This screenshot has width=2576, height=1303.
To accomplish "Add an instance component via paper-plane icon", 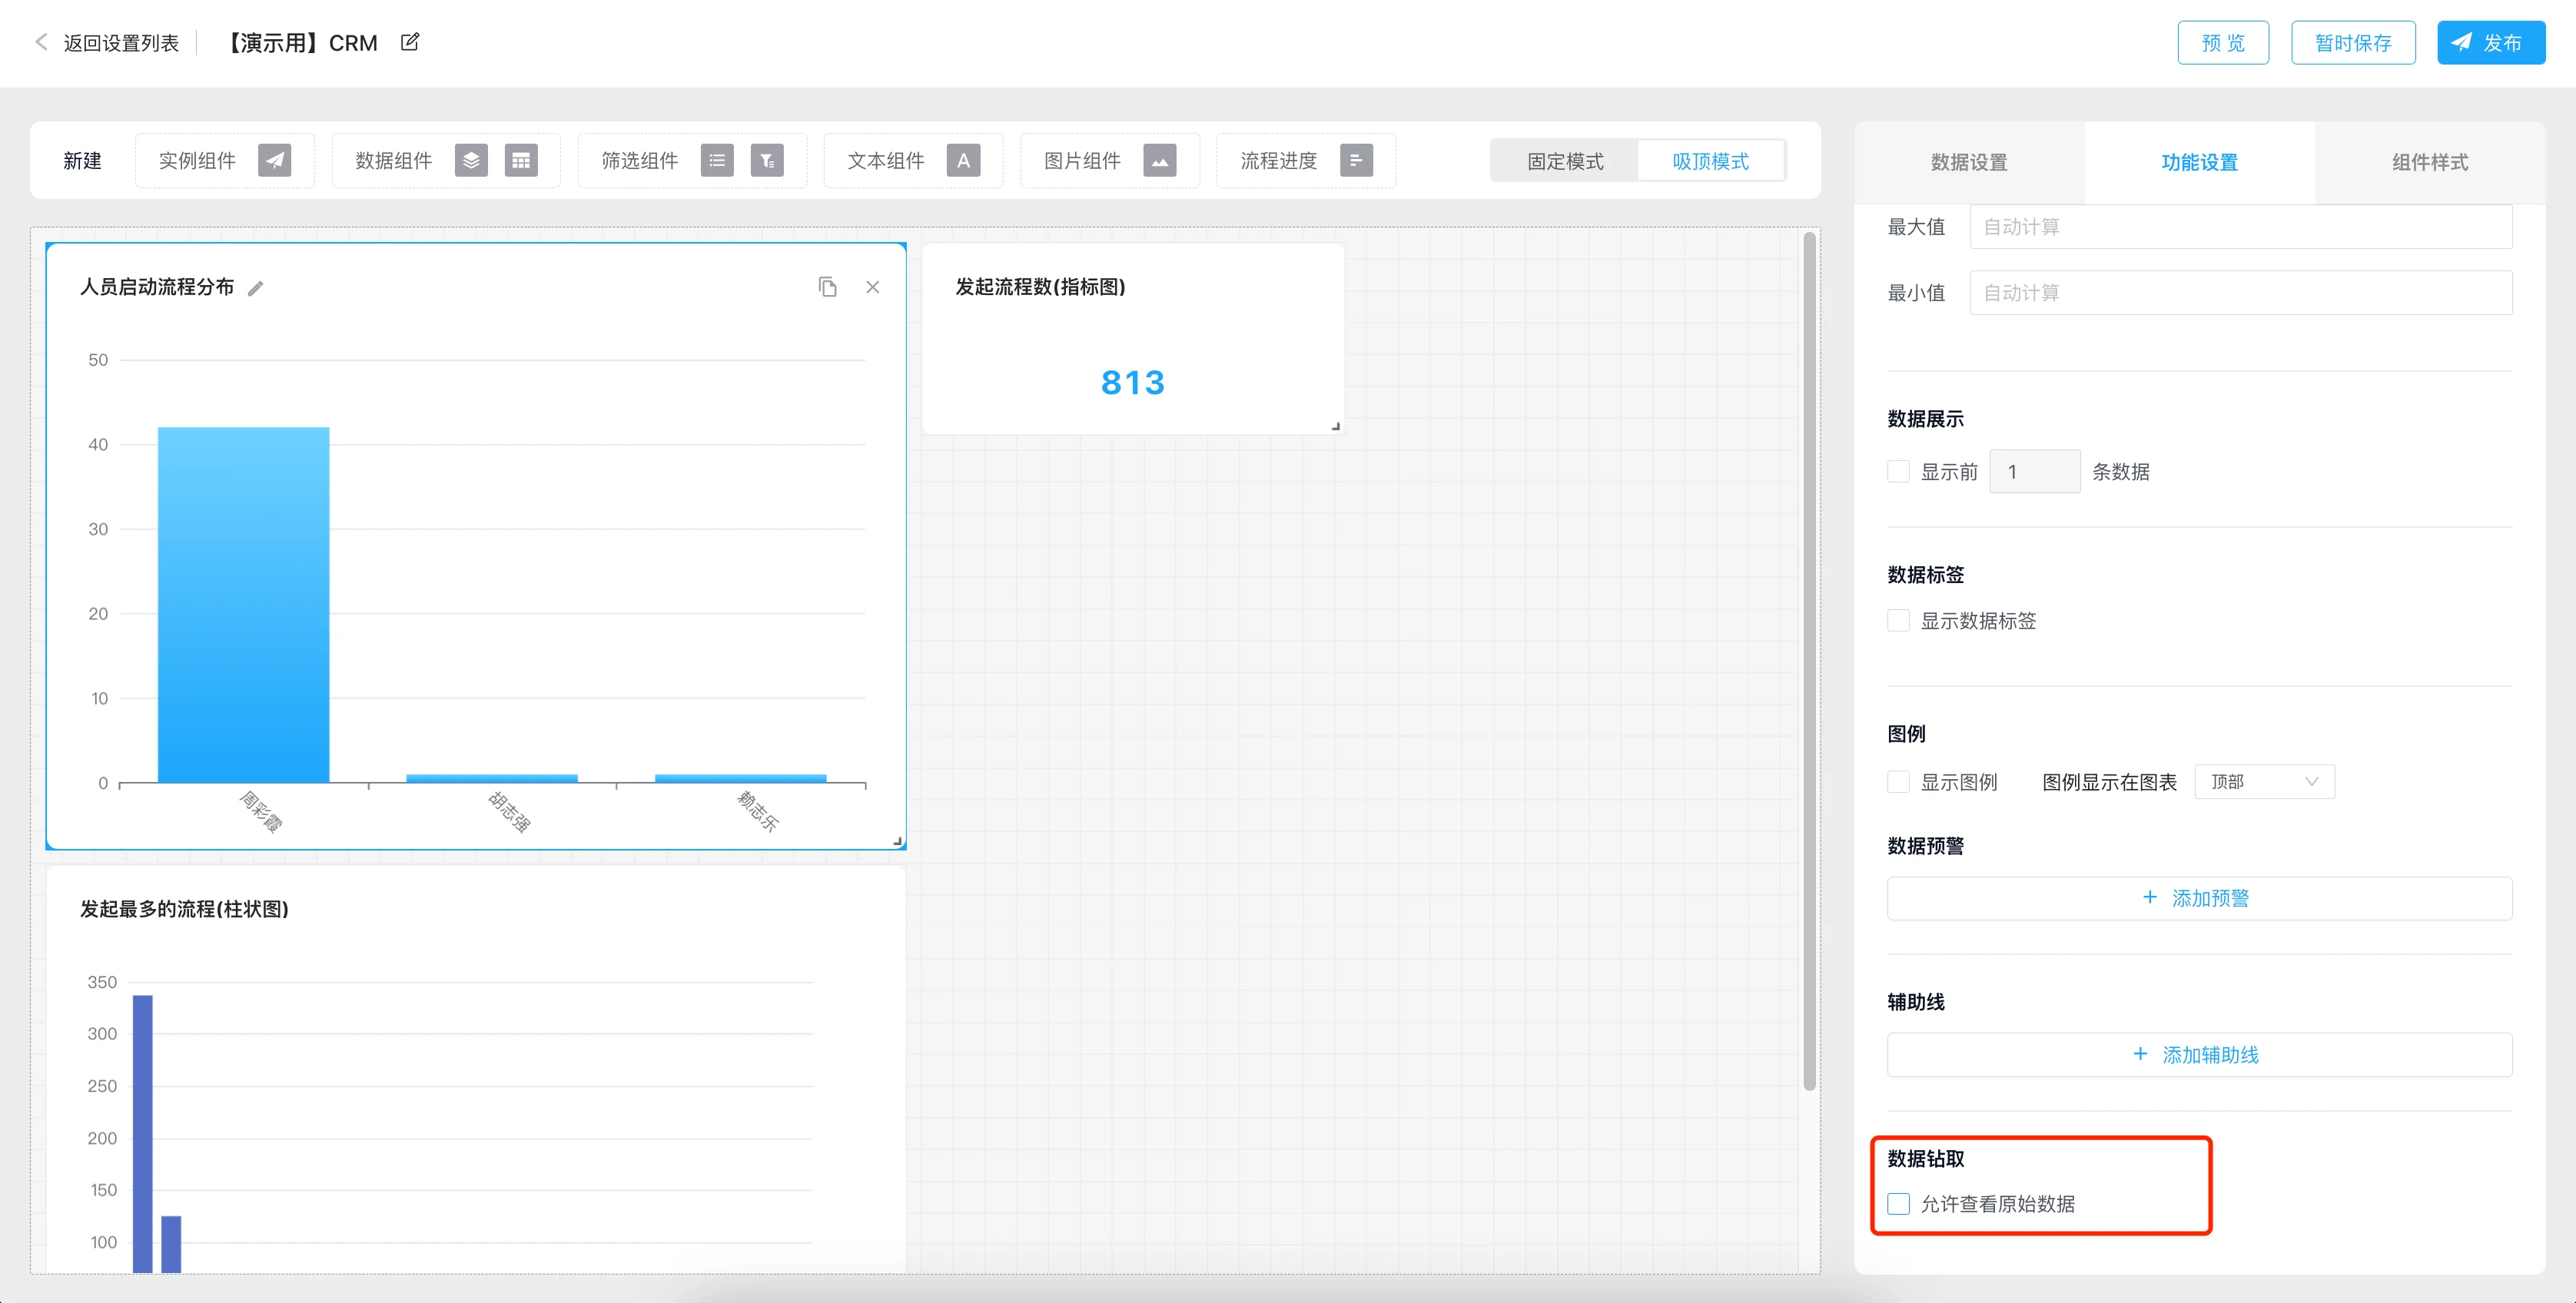I will coord(275,160).
